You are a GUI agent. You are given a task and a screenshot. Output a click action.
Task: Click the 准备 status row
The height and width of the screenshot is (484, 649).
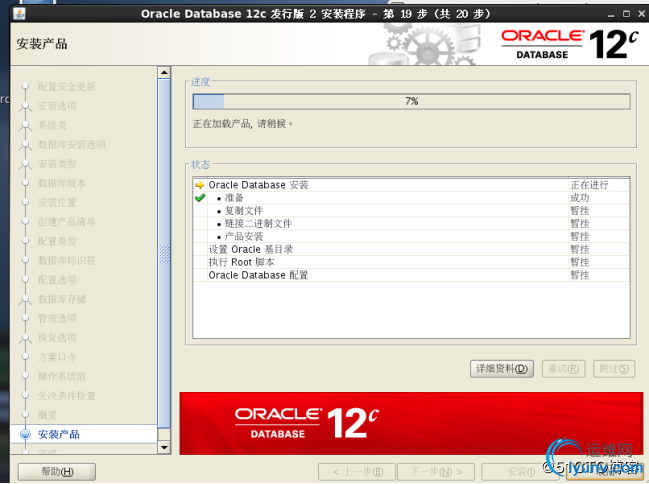coord(411,198)
